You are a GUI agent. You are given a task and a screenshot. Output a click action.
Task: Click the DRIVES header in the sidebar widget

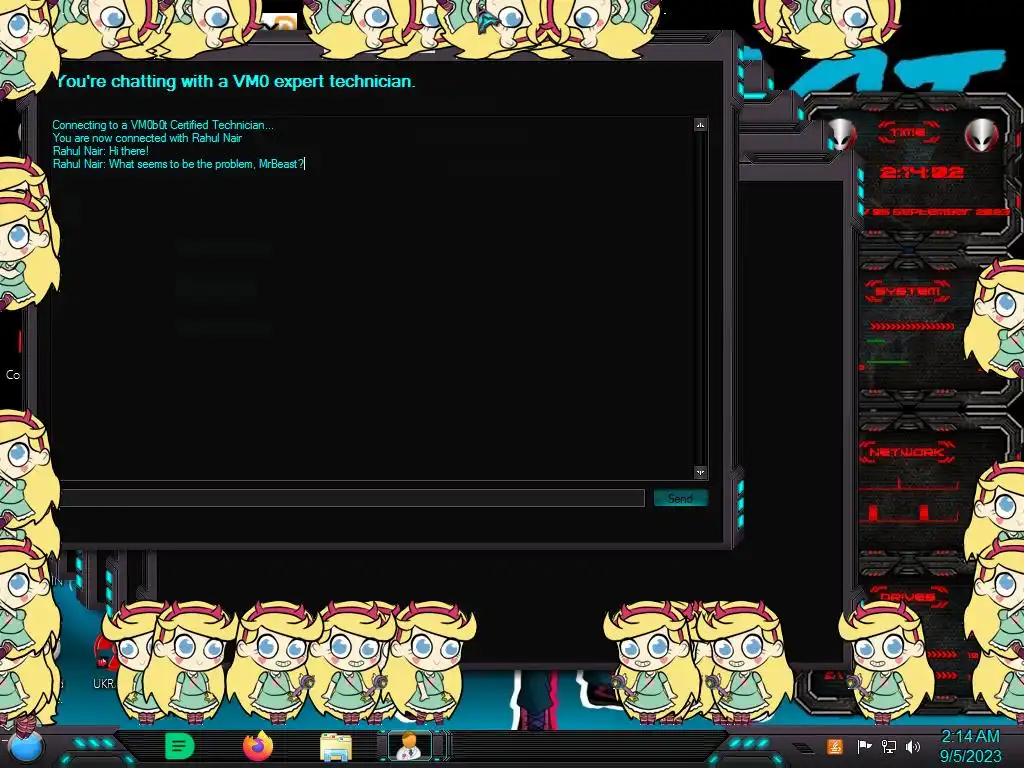pyautogui.click(x=907, y=596)
